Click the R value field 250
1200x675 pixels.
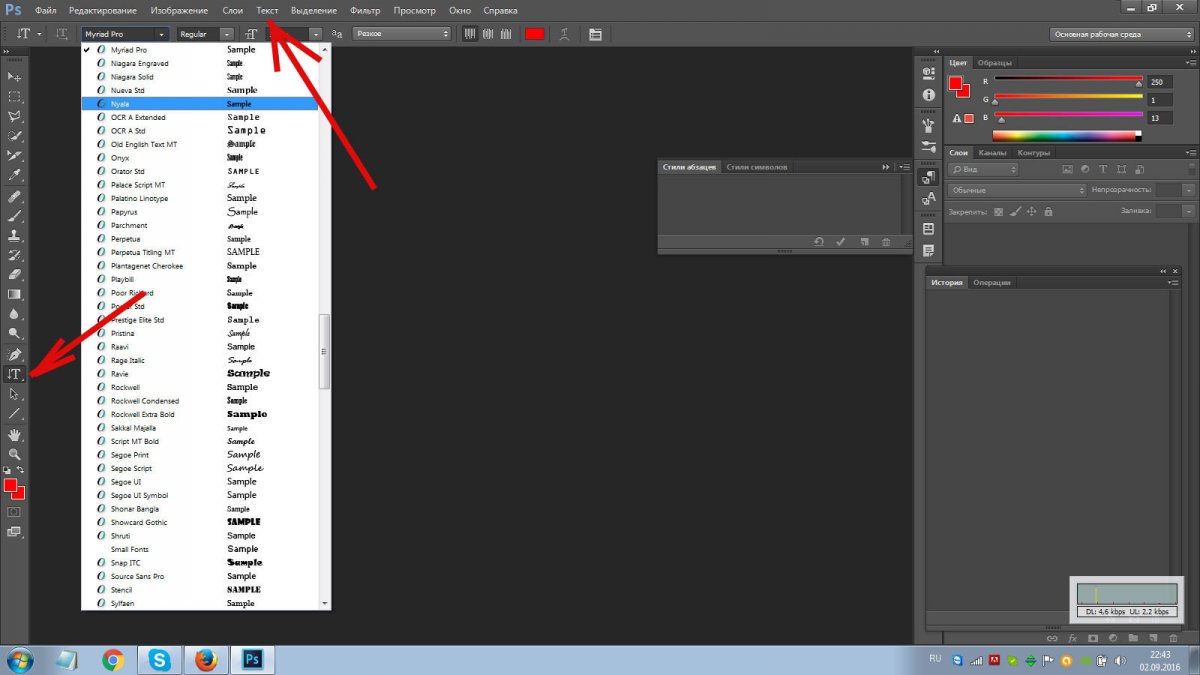(x=1161, y=82)
